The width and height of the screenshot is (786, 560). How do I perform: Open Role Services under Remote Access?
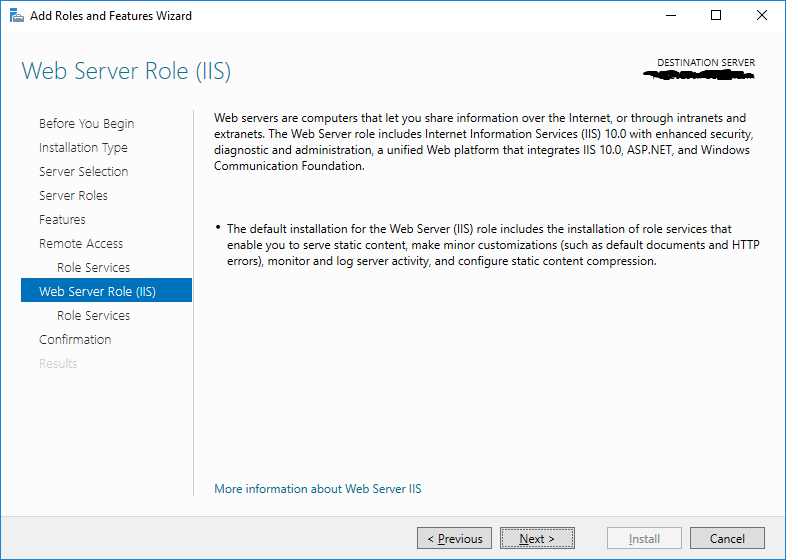coord(93,268)
